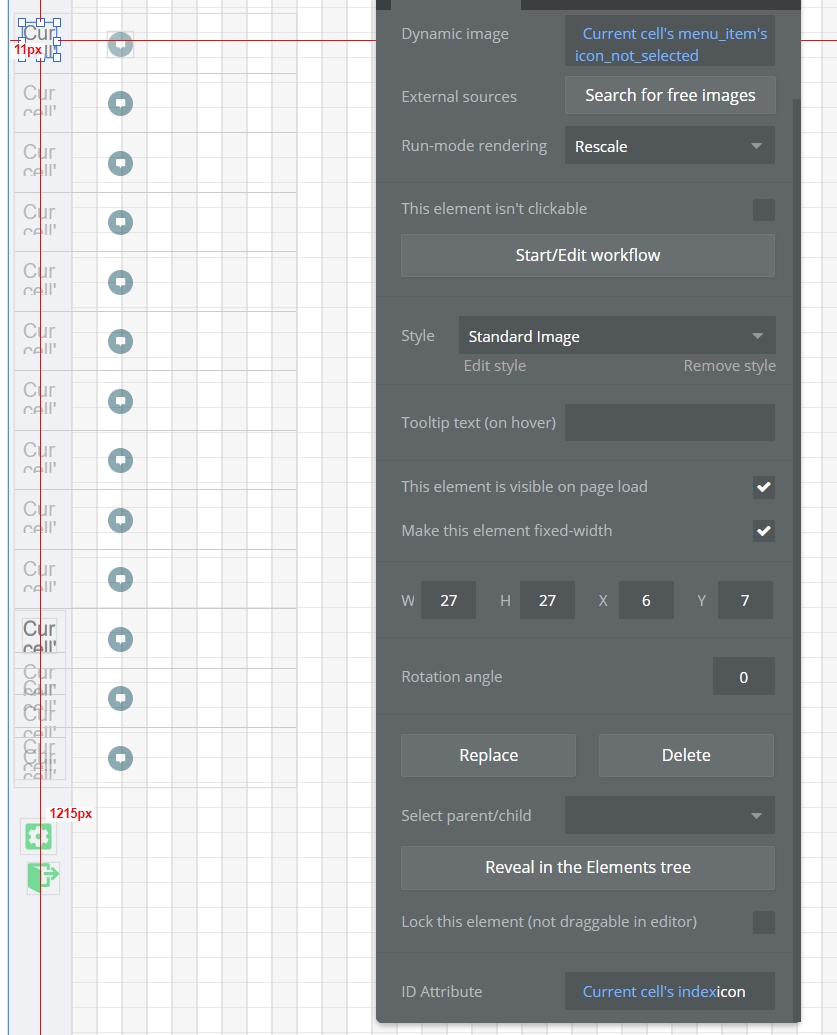This screenshot has width=837, height=1035.
Task: Open the Run-mode rendering dropdown showing Rescale
Action: pyautogui.click(x=669, y=145)
